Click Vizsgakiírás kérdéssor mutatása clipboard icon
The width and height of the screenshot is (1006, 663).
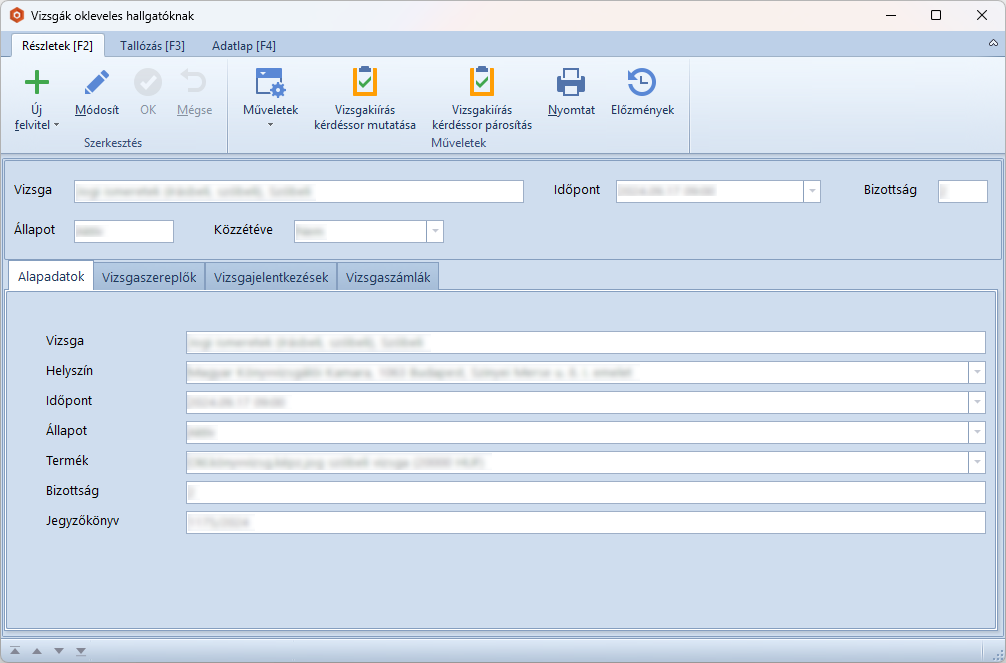pos(365,82)
